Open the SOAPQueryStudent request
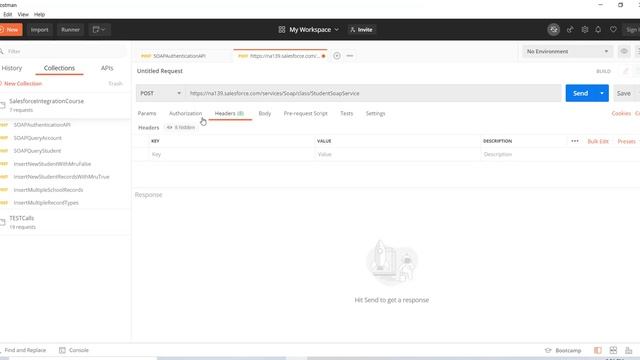Screen dimensions: 640x360 click(x=37, y=151)
